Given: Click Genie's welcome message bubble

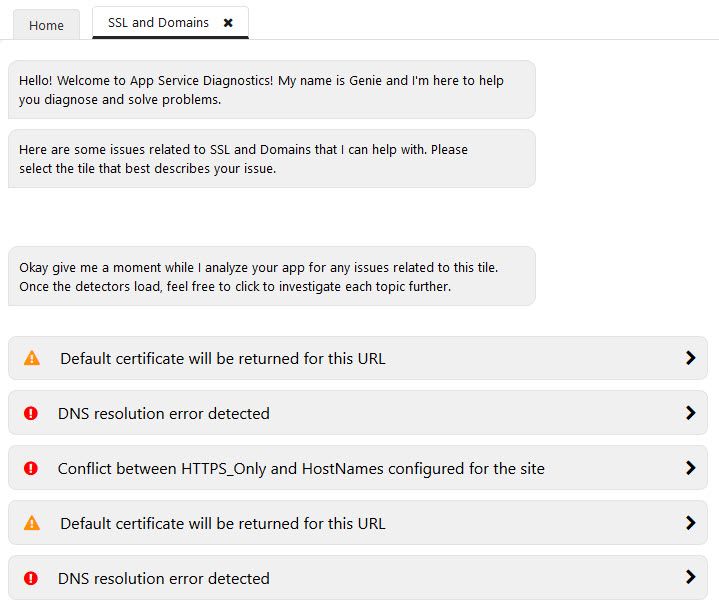Looking at the screenshot, I should pos(272,89).
